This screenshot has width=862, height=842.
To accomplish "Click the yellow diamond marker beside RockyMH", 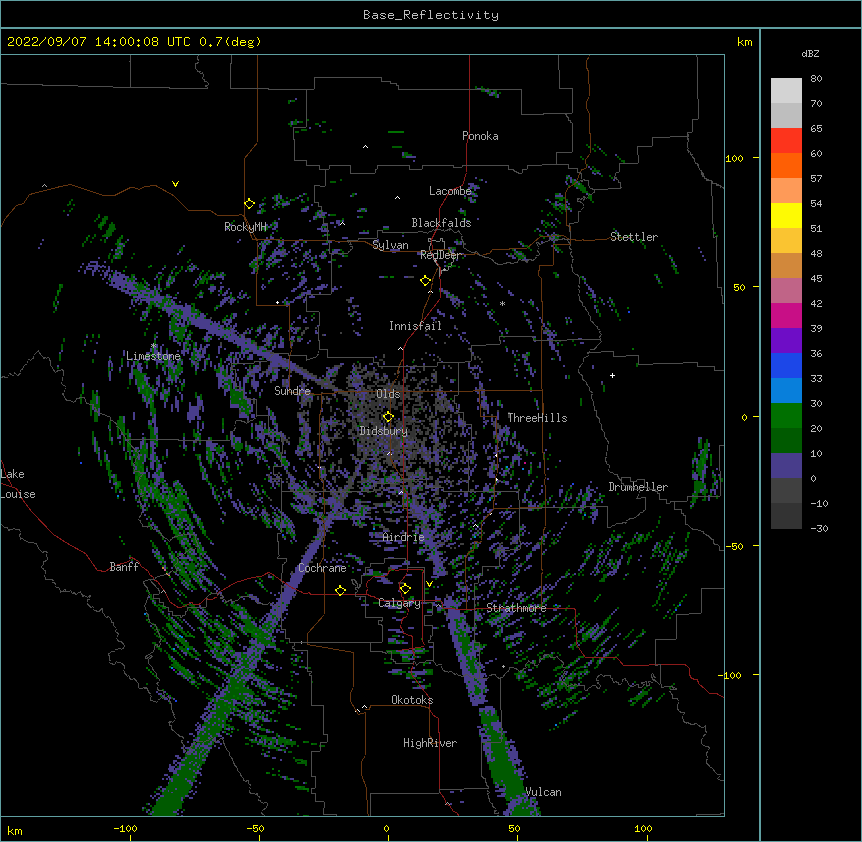I will point(249,204).
